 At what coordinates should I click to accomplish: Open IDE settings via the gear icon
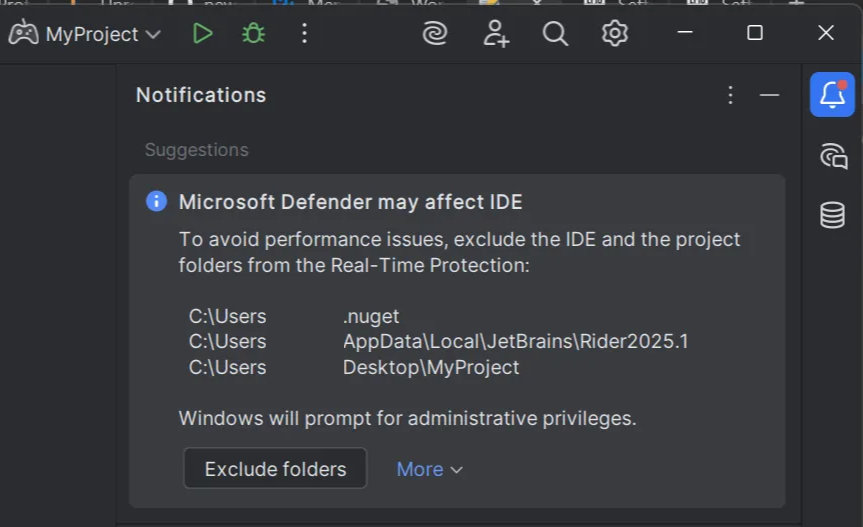pos(614,34)
